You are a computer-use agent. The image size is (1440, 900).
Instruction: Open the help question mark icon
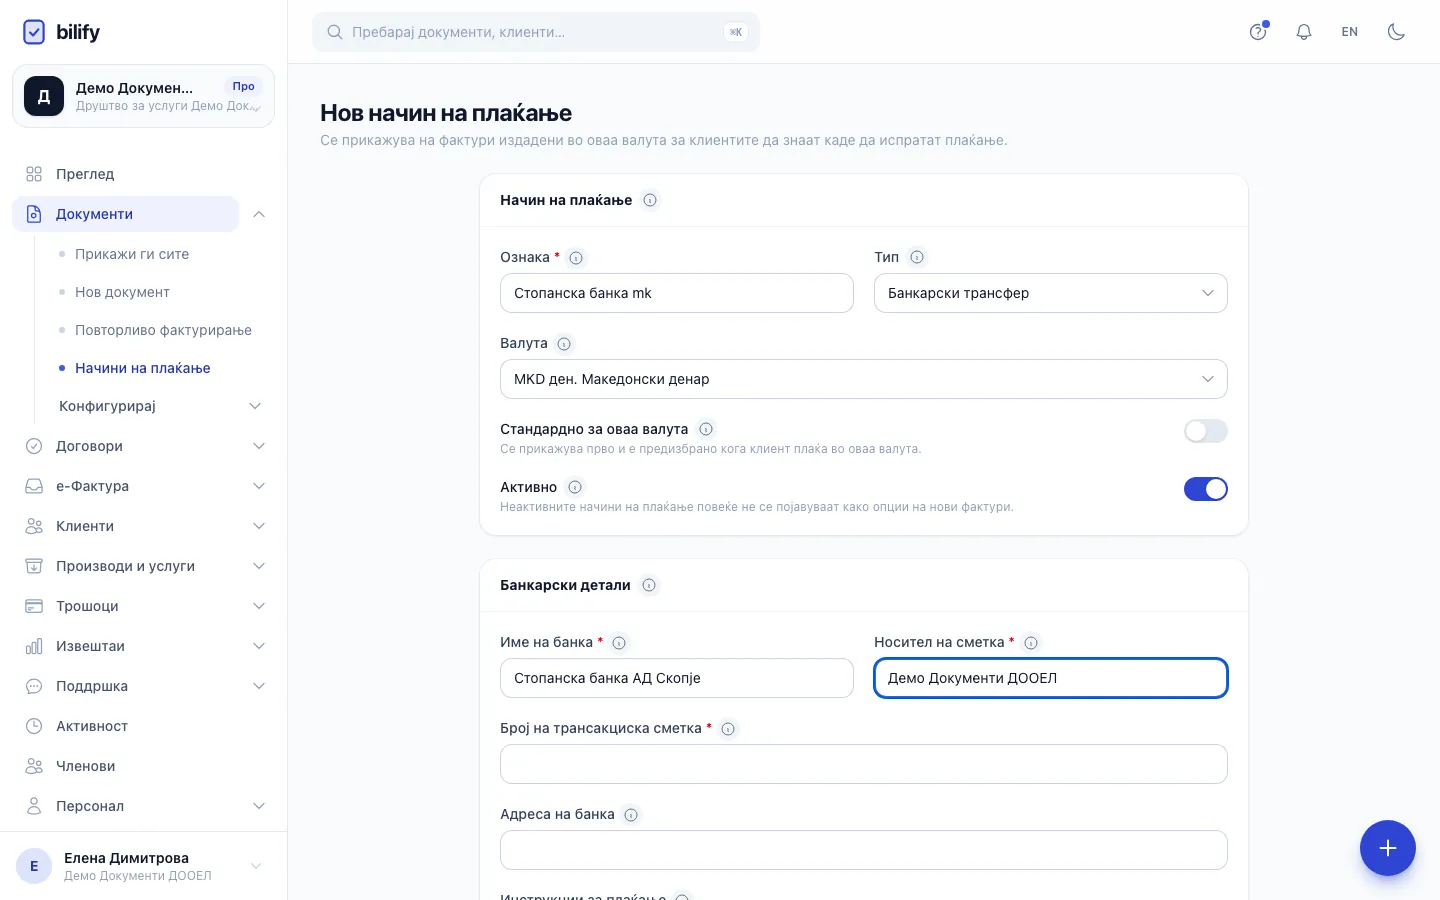tap(1258, 32)
